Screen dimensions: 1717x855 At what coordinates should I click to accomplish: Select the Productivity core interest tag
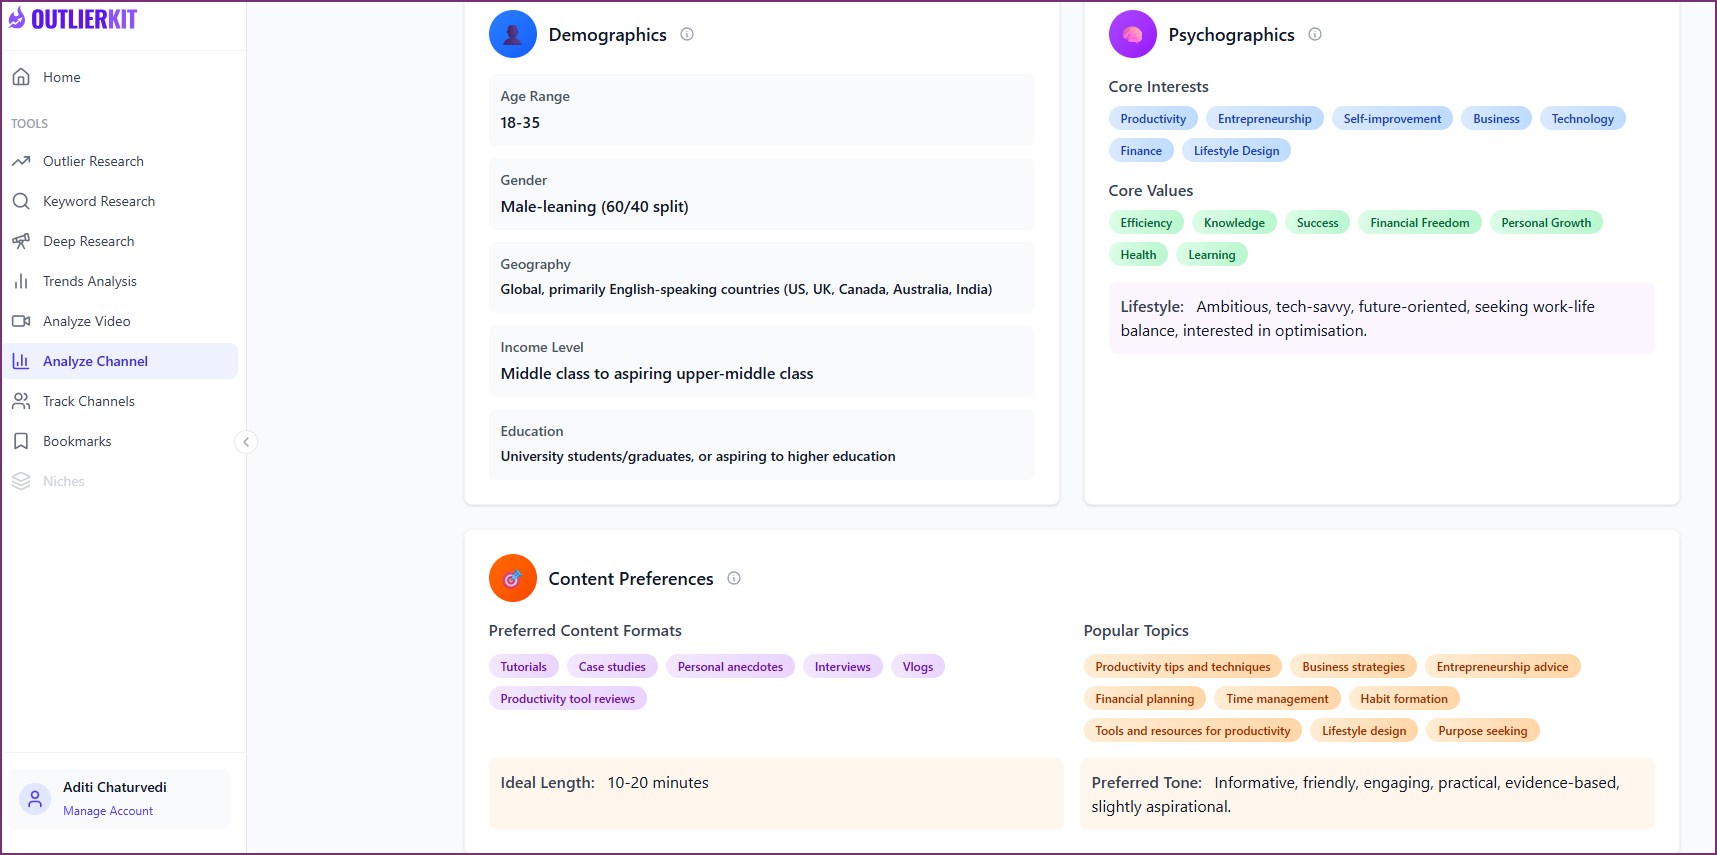[x=1153, y=119]
